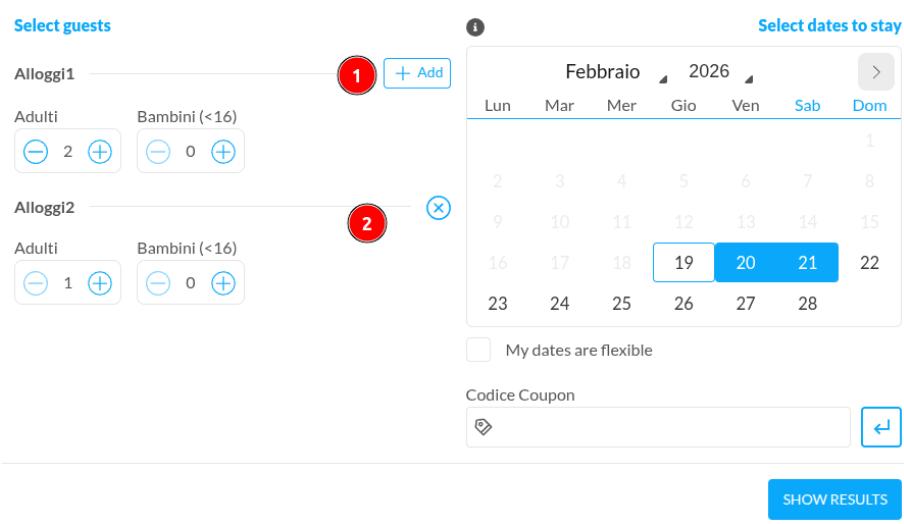904x524 pixels.
Task: Increase Bambini count for Alloggi1
Action: coord(223,151)
